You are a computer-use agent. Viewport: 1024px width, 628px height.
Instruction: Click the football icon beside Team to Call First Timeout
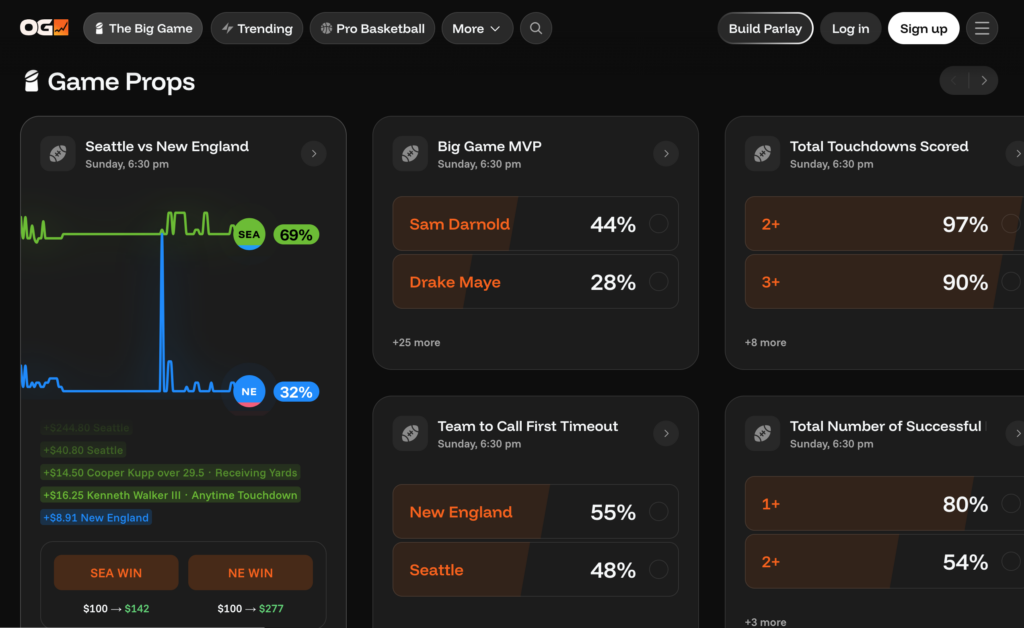click(x=410, y=434)
